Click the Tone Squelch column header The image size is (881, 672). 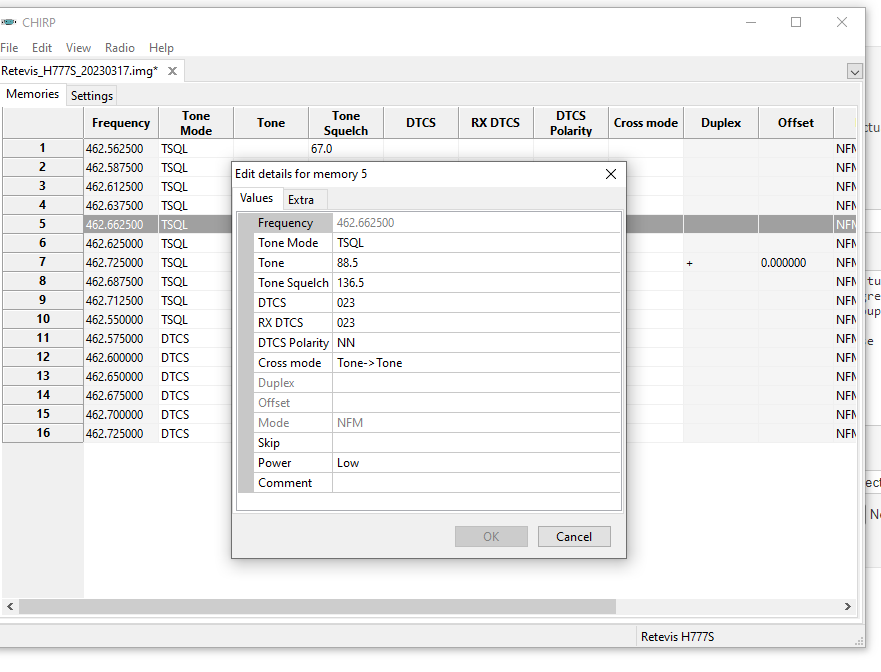tap(346, 122)
